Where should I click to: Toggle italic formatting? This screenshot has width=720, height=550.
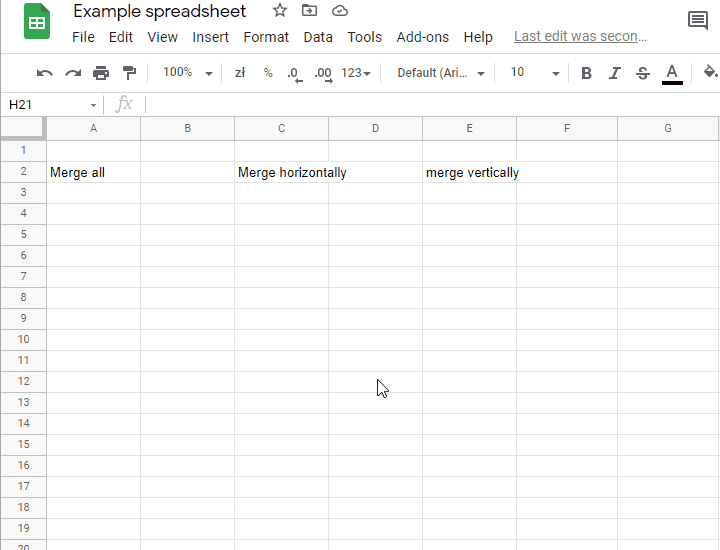pyautogui.click(x=614, y=73)
